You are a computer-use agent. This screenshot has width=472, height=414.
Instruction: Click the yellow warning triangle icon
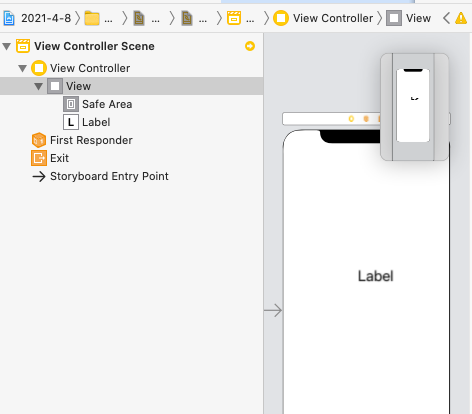(x=461, y=18)
